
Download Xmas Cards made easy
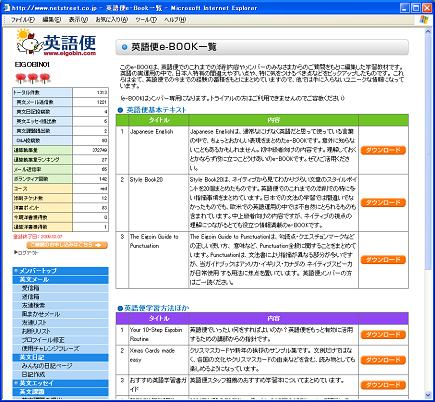383,360
